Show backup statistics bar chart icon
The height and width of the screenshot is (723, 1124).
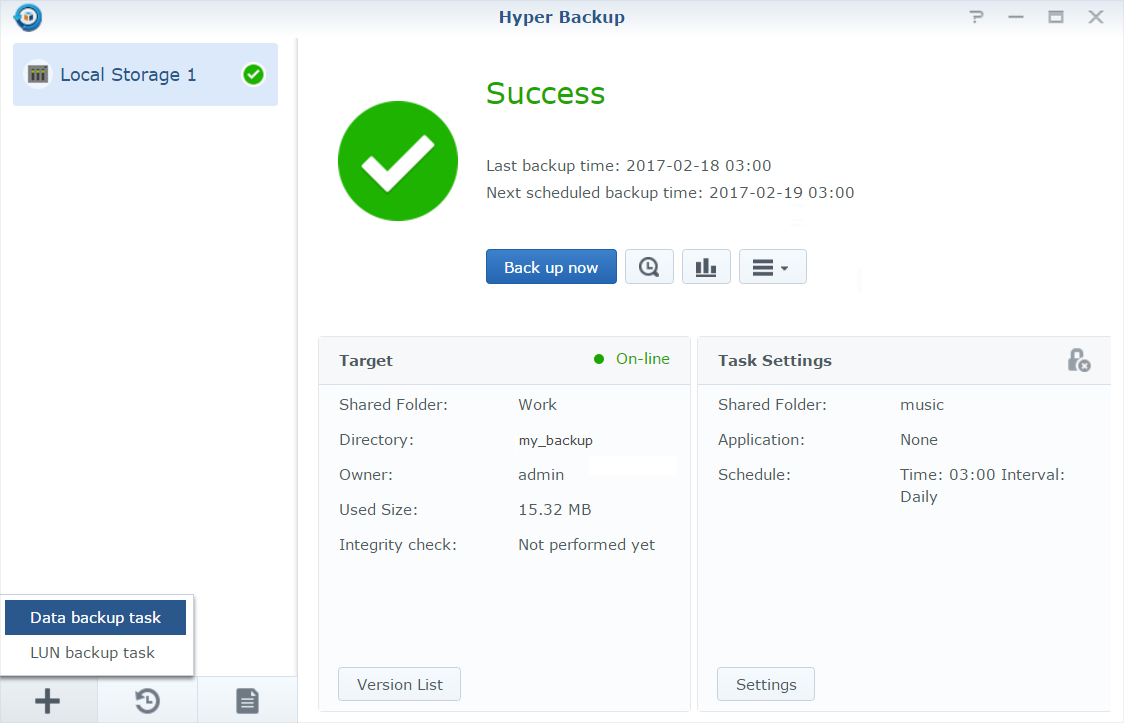click(706, 267)
